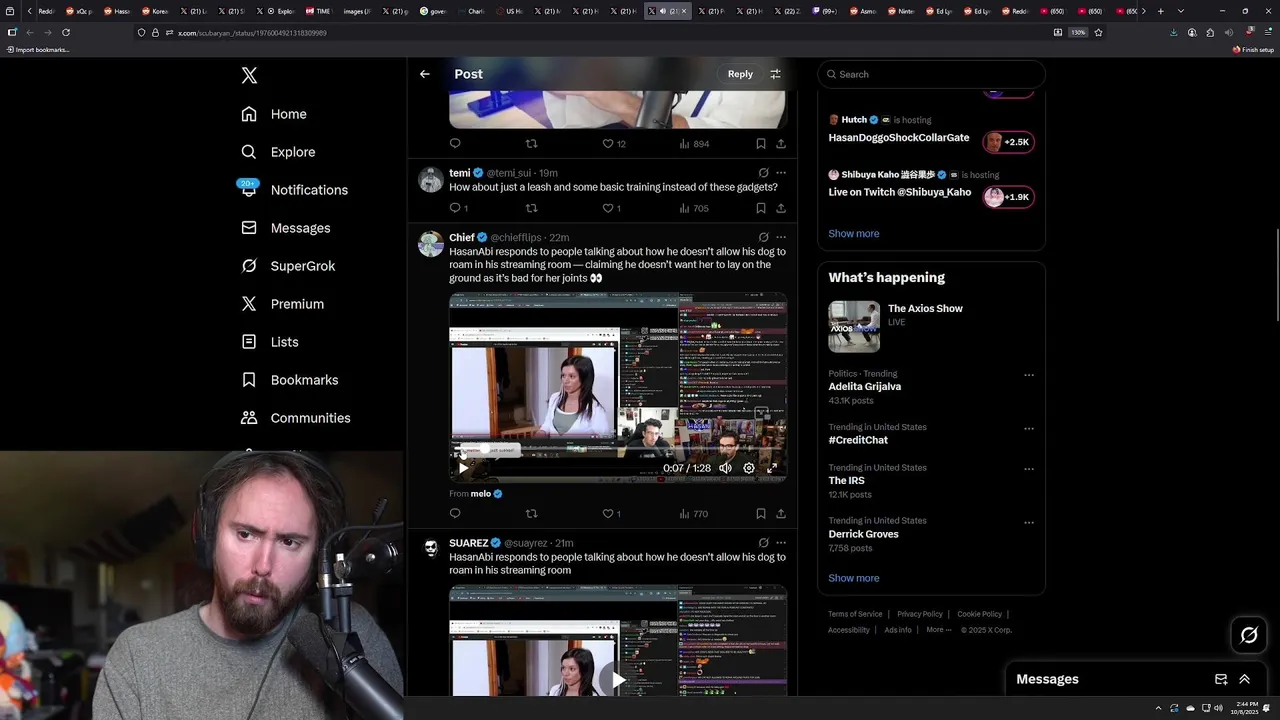View analytics of Chief's post showing 770
The width and height of the screenshot is (1280, 720).
pos(694,514)
